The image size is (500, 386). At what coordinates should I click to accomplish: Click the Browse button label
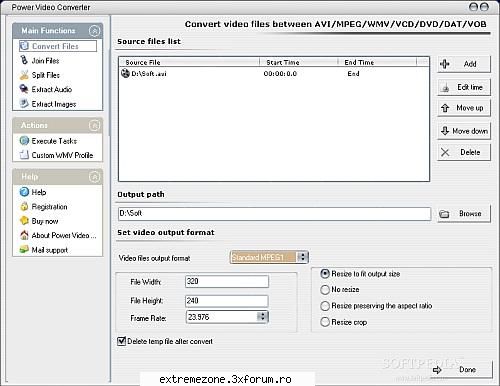coord(470,214)
